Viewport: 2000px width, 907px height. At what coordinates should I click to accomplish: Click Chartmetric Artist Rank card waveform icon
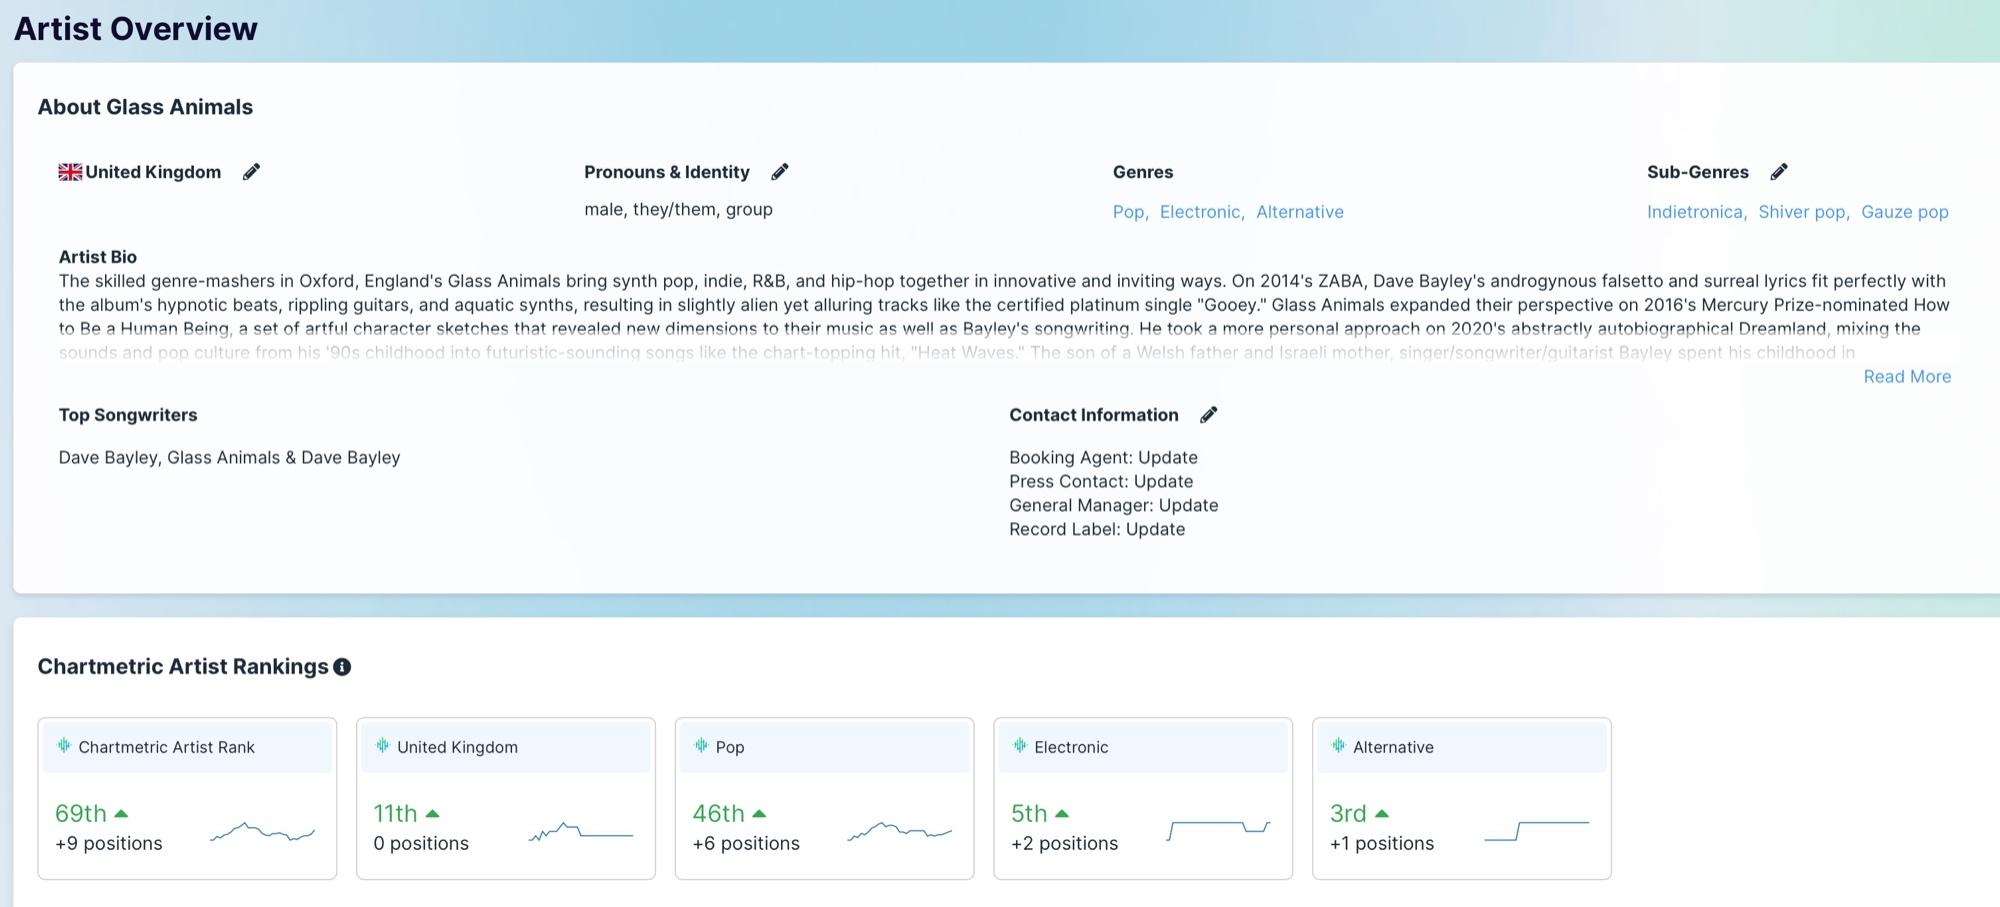point(64,746)
